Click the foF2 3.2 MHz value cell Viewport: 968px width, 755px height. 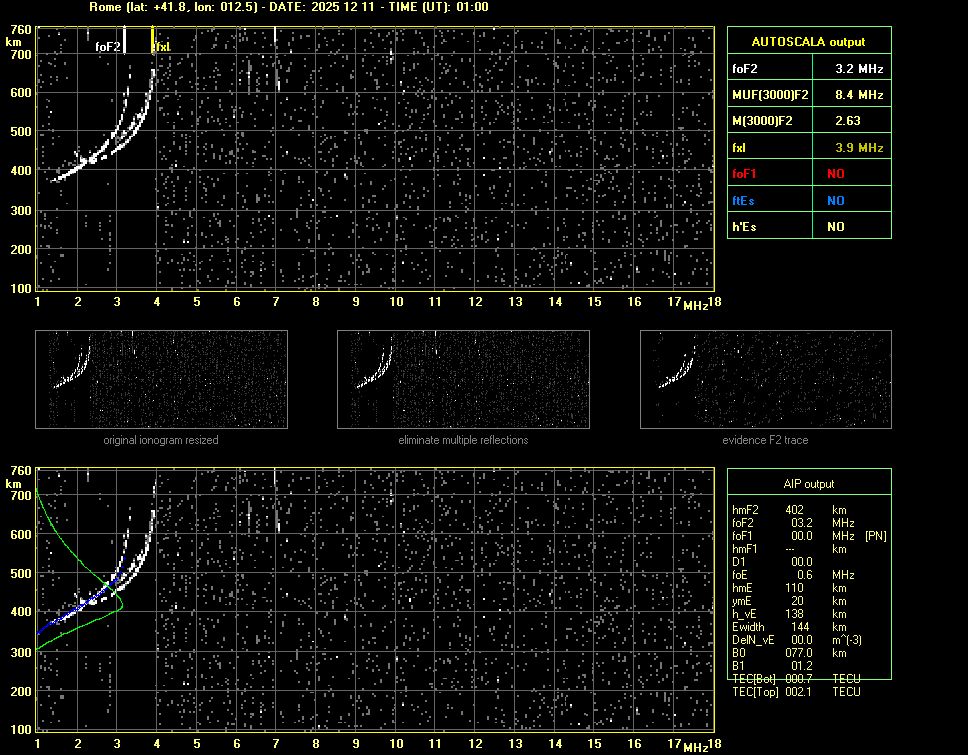click(859, 69)
